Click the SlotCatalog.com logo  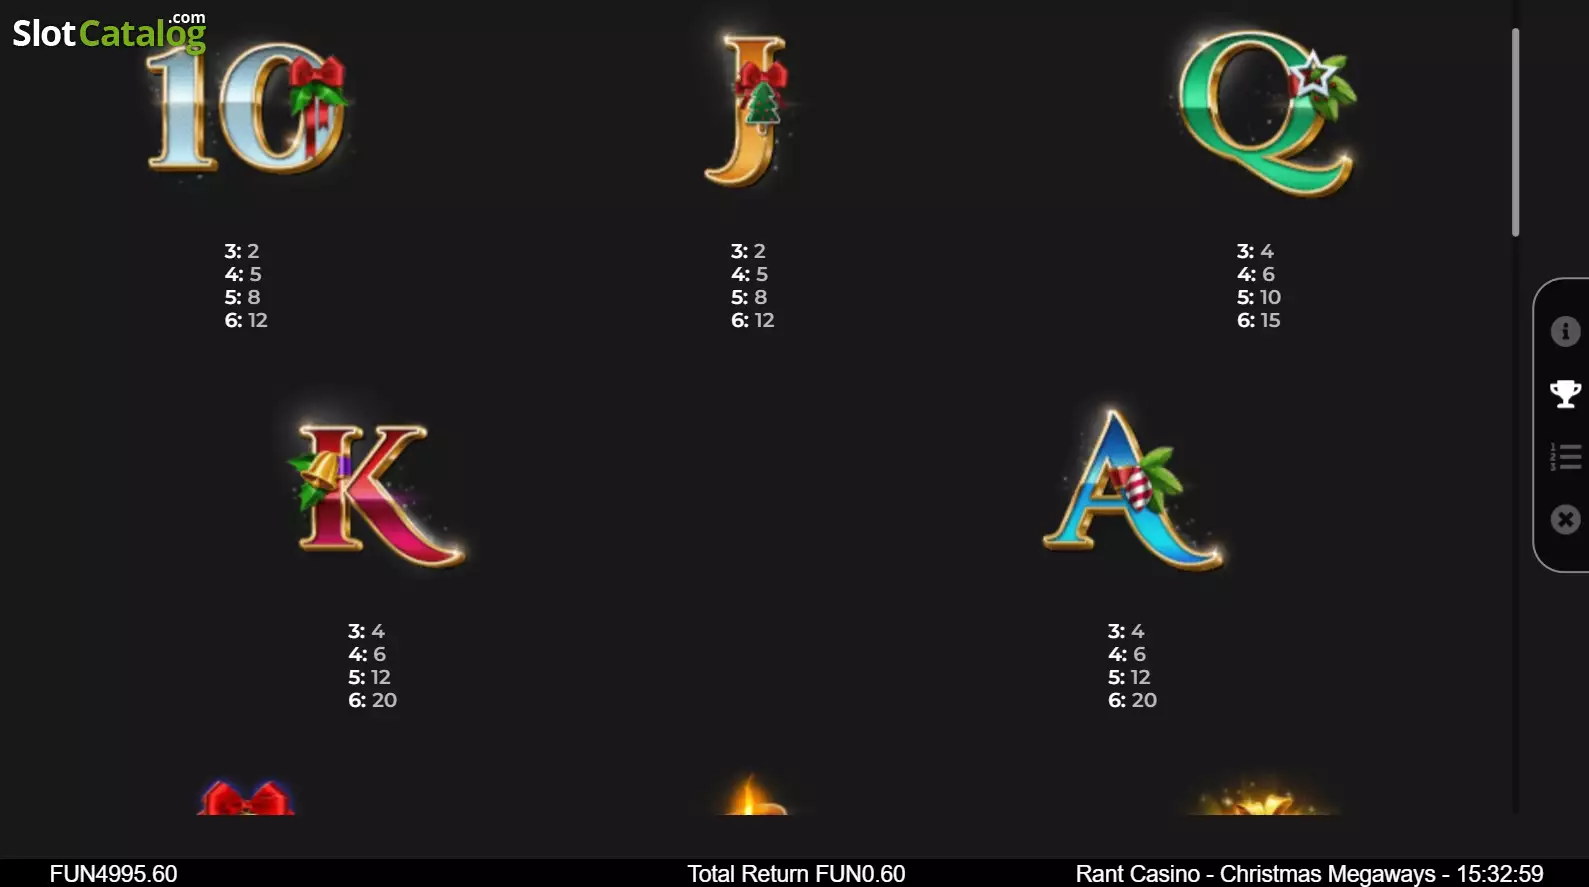(x=109, y=32)
